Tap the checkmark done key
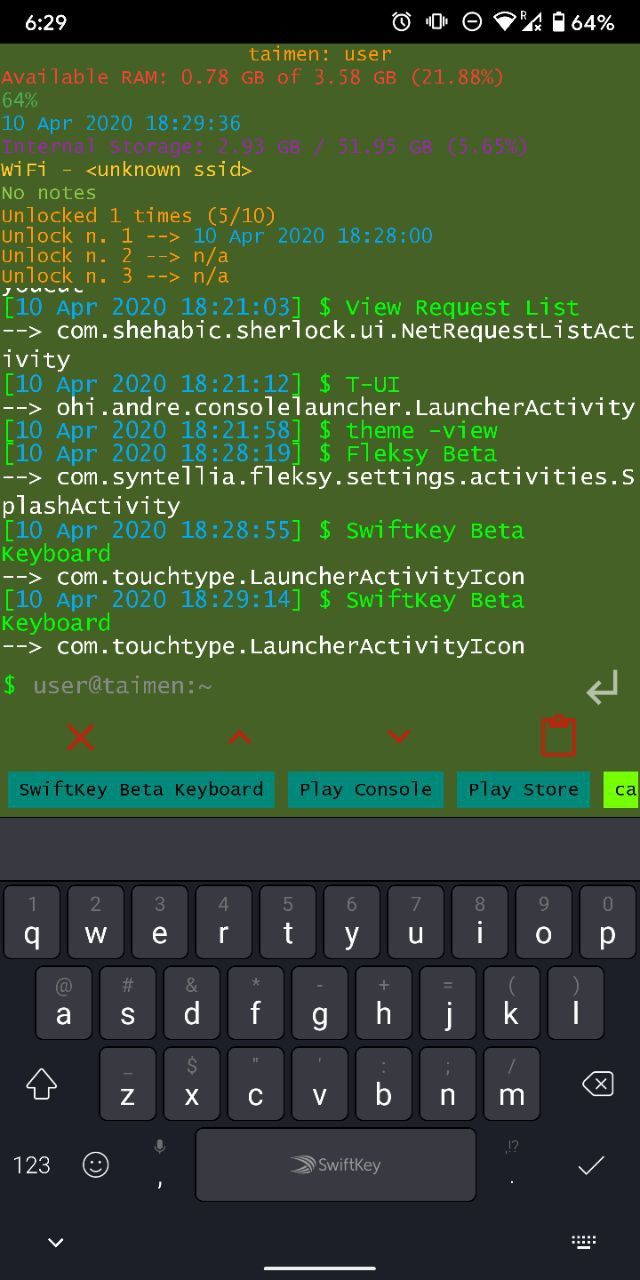The image size is (640, 1280). pyautogui.click(x=592, y=1164)
